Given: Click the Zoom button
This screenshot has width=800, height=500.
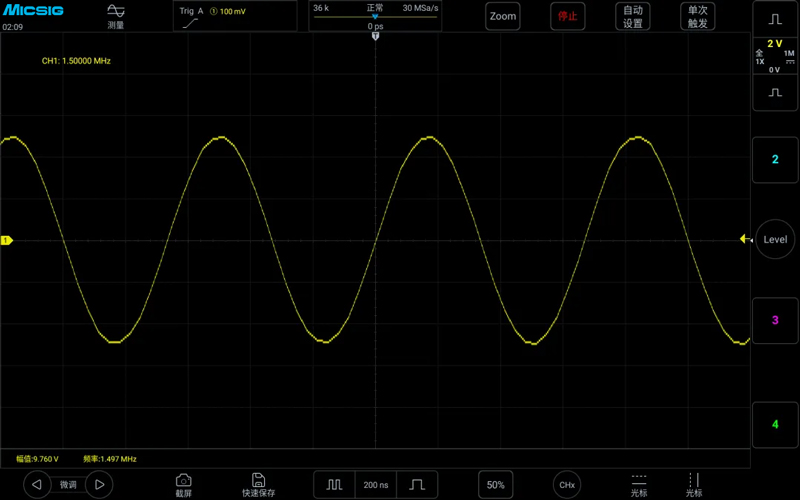Looking at the screenshot, I should 503,16.
